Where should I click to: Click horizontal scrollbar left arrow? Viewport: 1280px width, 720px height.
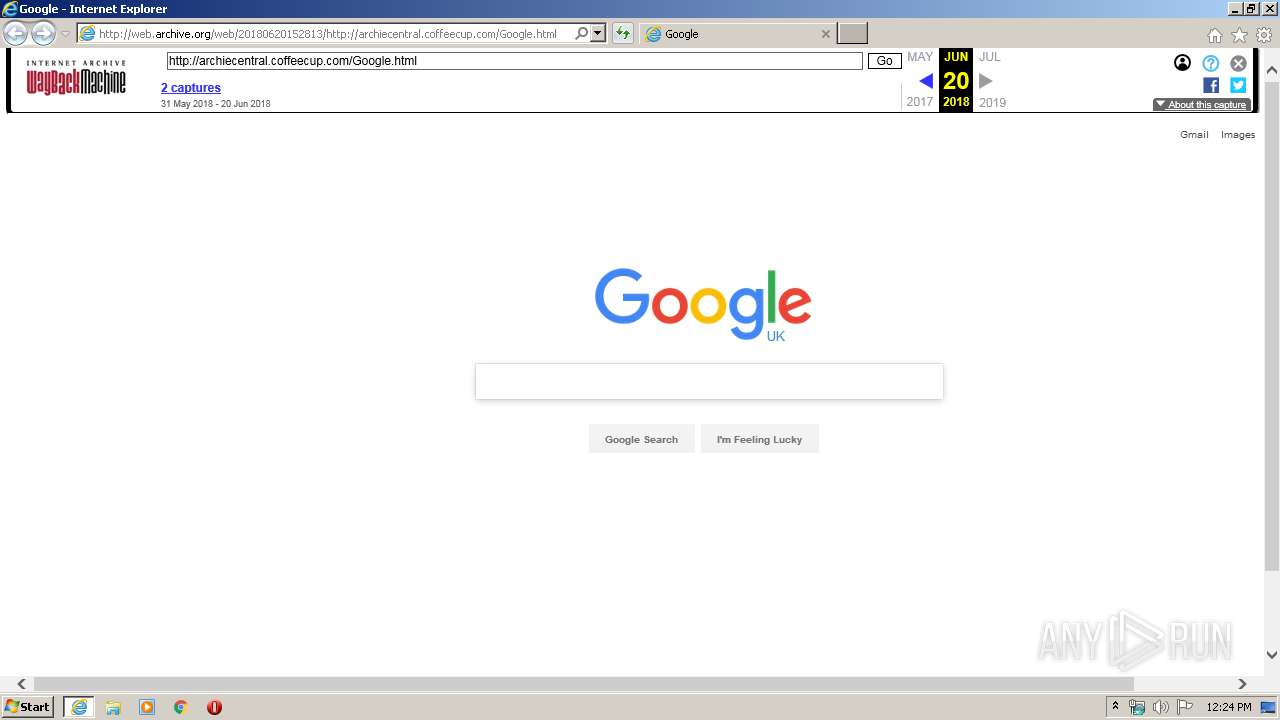[x=22, y=684]
